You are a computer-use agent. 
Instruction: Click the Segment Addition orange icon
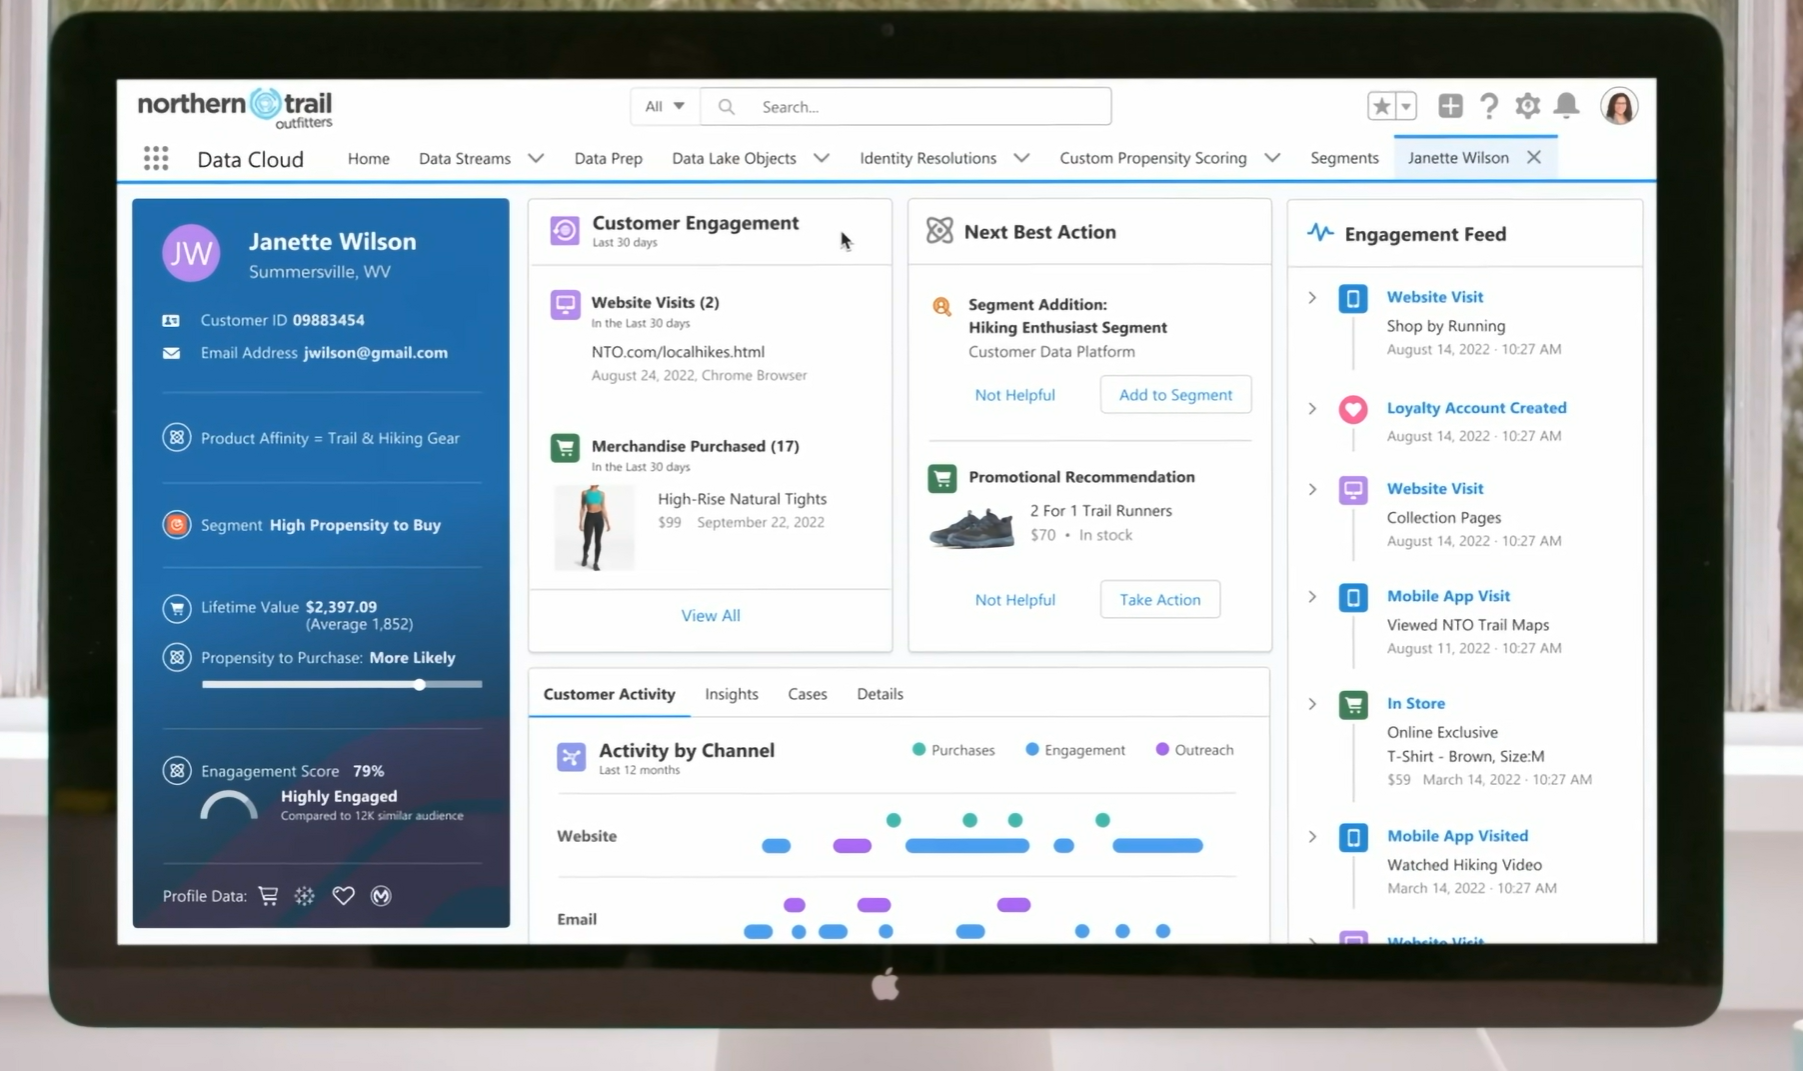point(942,307)
